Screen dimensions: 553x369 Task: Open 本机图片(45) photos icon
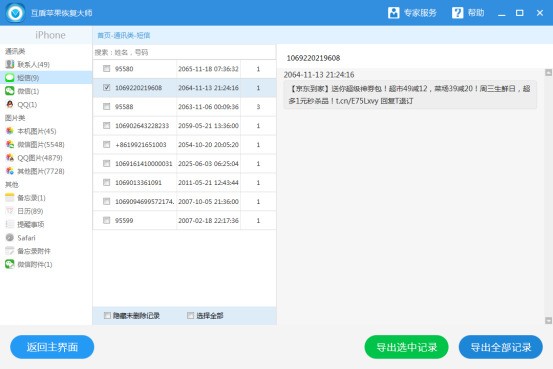pos(10,131)
